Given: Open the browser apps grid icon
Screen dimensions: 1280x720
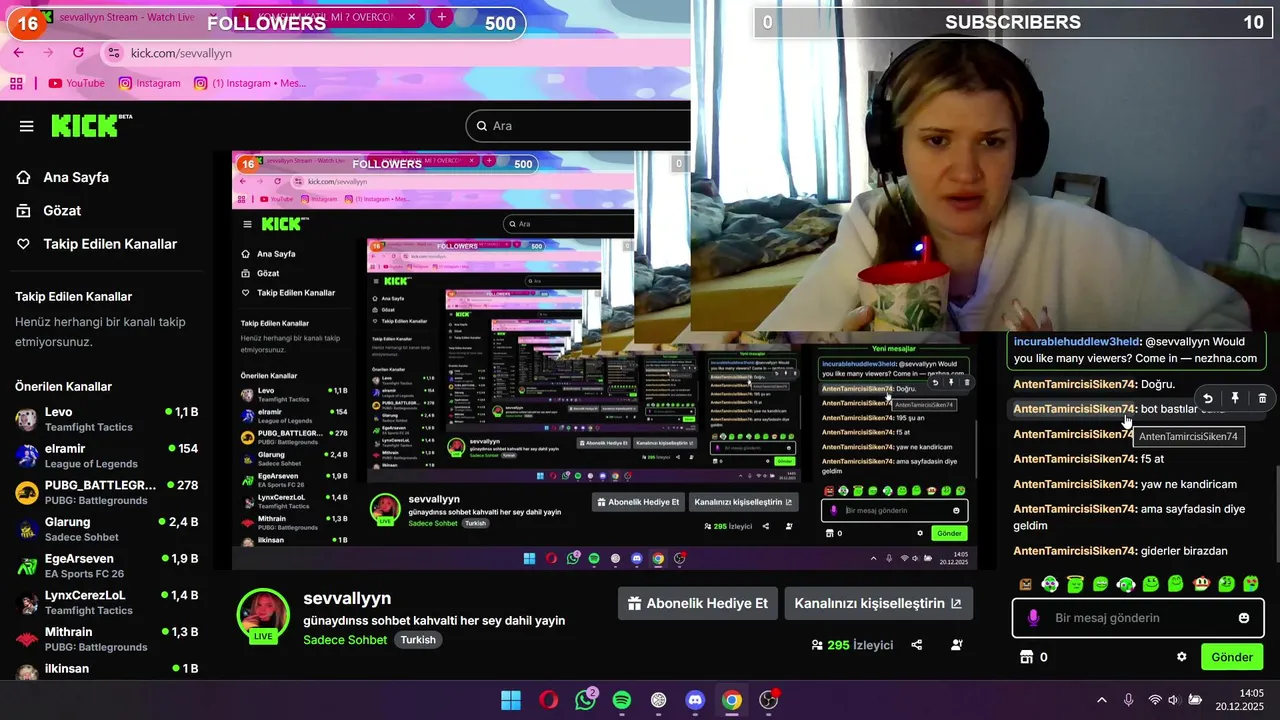Looking at the screenshot, I should (16, 83).
